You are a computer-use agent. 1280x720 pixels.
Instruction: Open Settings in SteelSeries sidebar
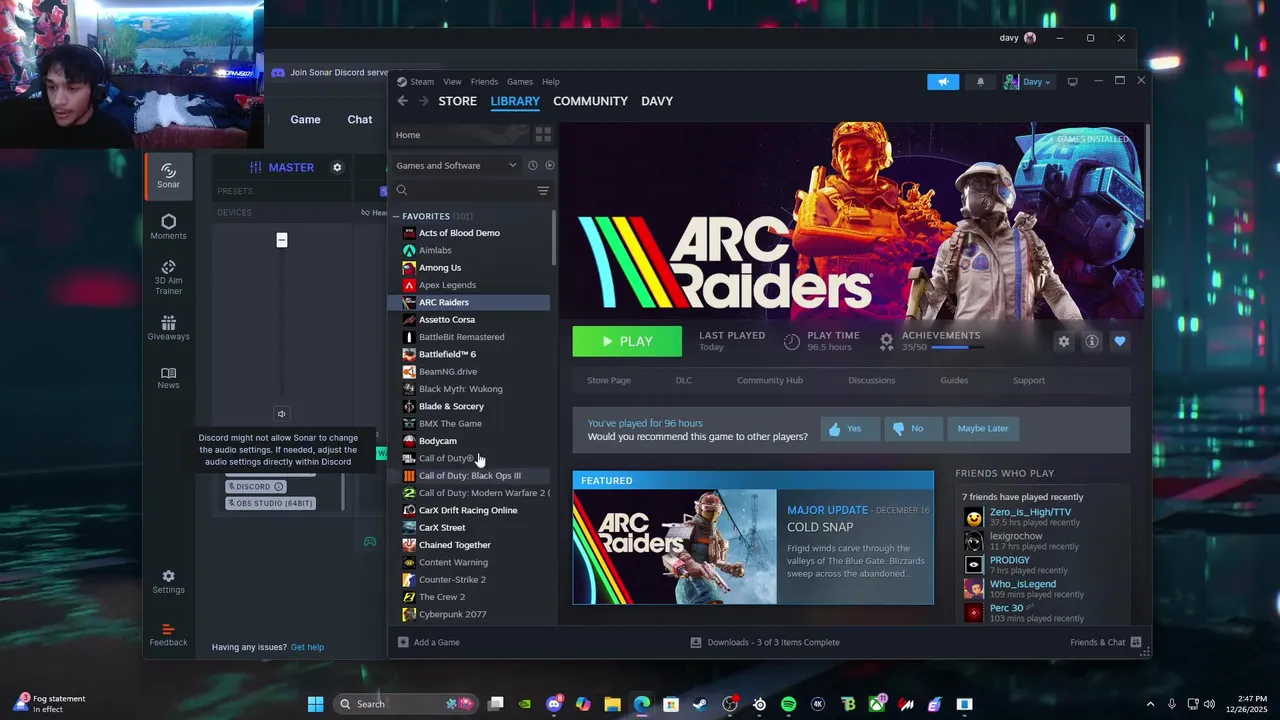pos(168,582)
